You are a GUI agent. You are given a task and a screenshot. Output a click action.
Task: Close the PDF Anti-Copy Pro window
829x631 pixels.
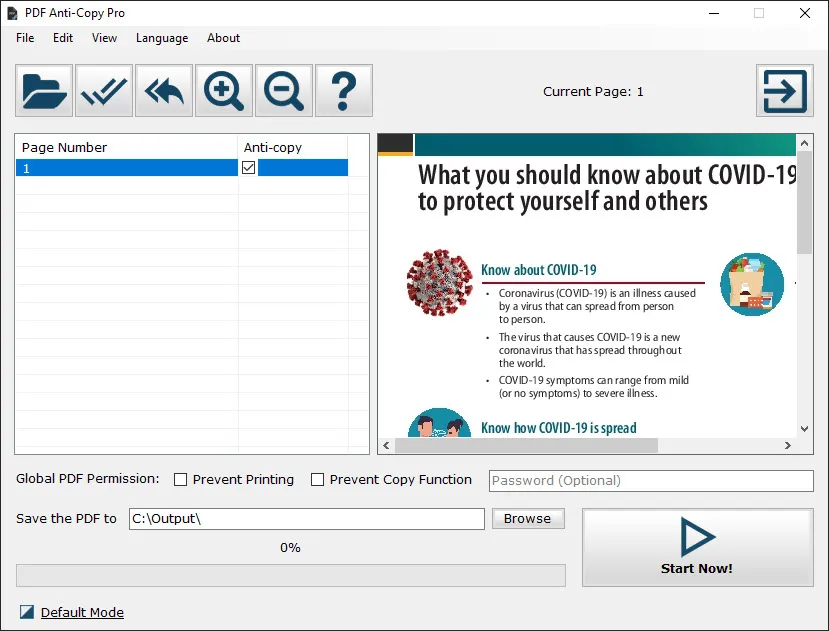point(805,13)
